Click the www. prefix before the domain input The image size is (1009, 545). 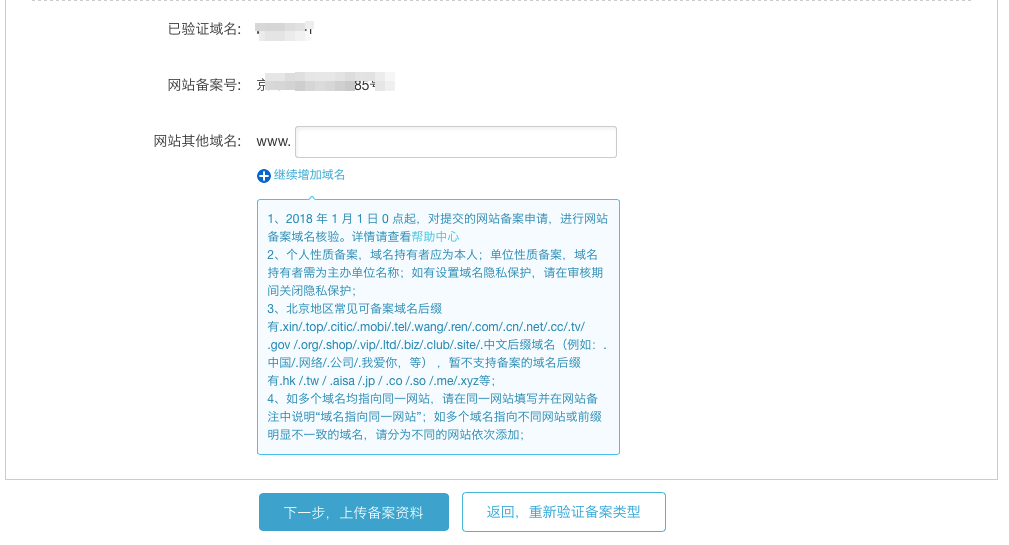(273, 142)
